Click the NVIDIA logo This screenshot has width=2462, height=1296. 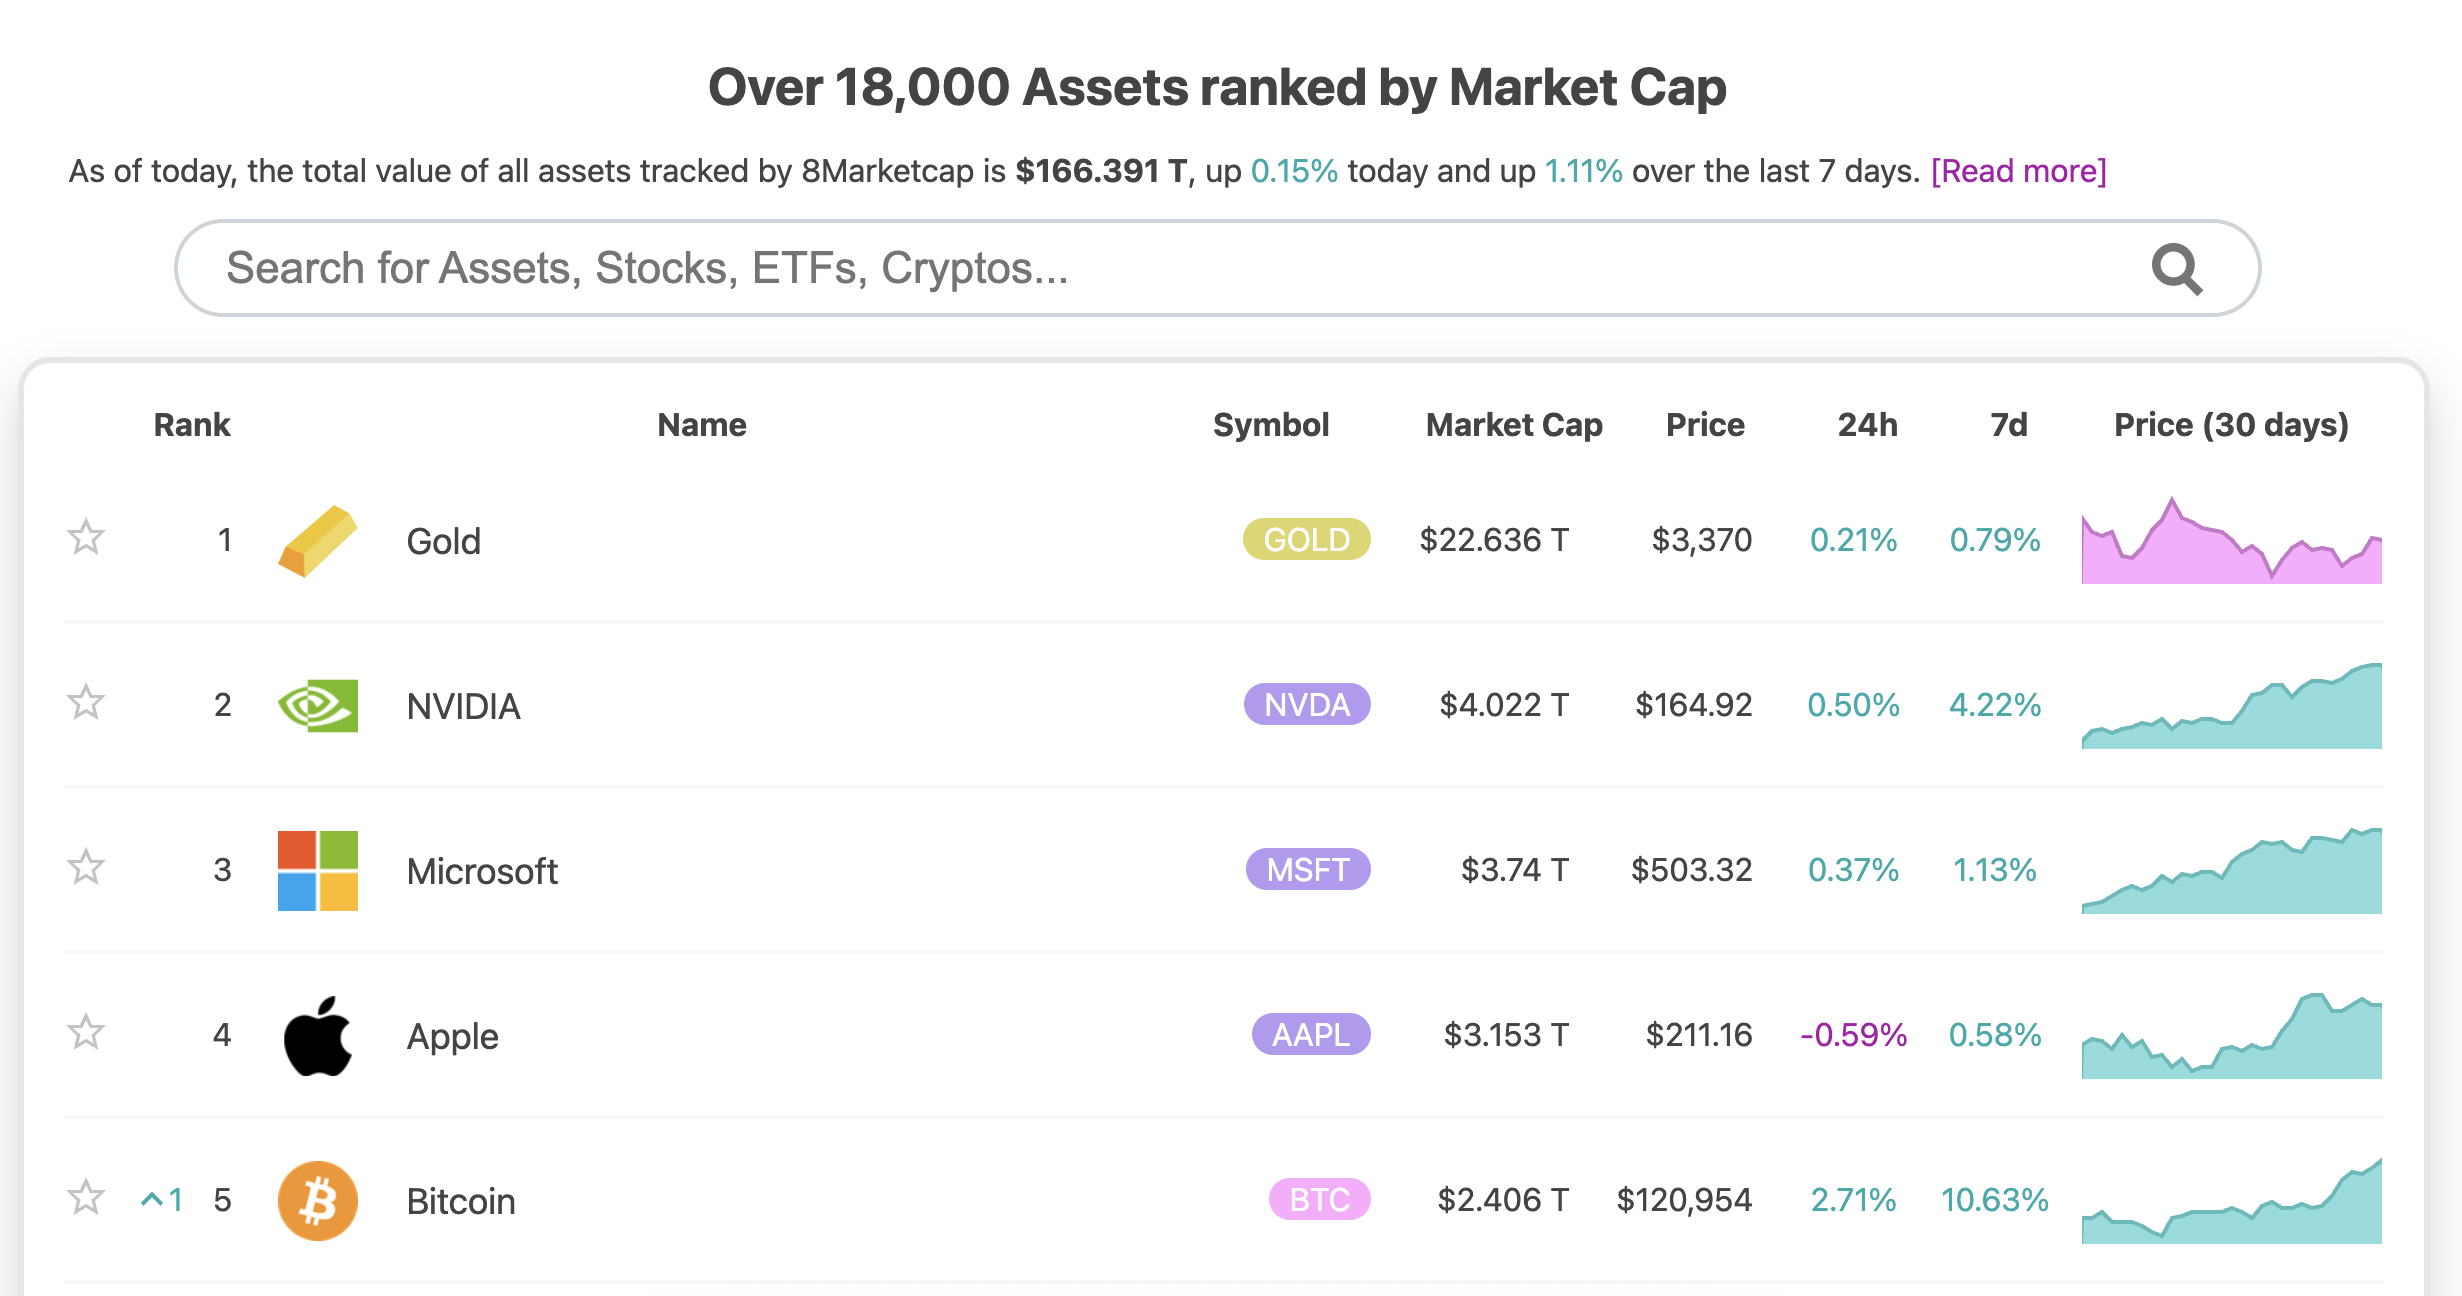(x=318, y=705)
